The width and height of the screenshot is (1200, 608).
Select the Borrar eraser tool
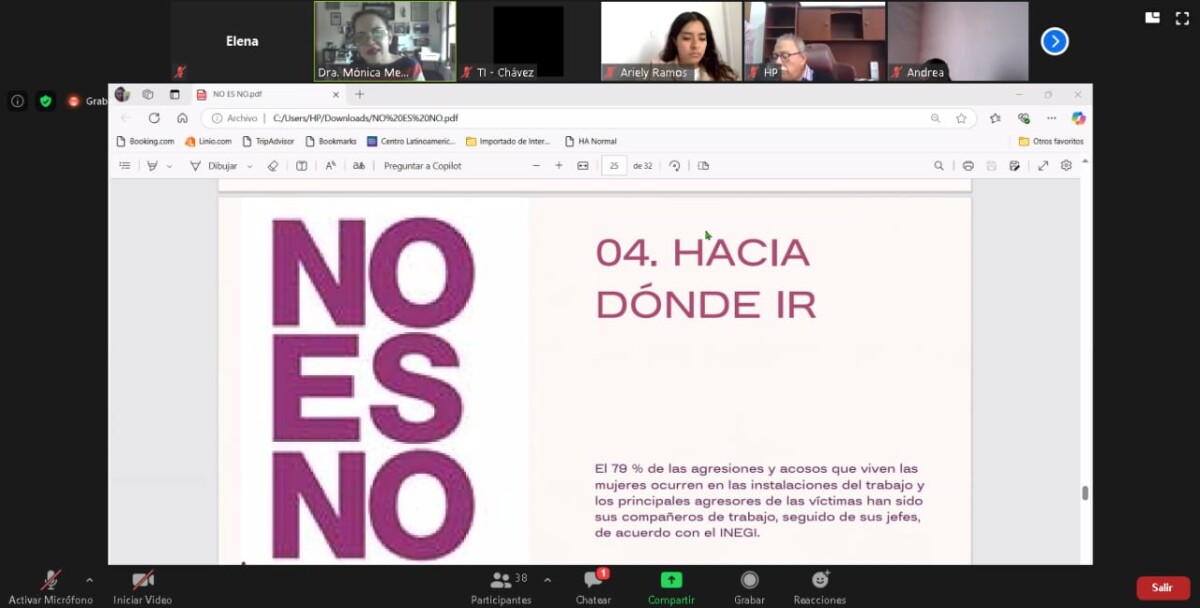point(273,166)
